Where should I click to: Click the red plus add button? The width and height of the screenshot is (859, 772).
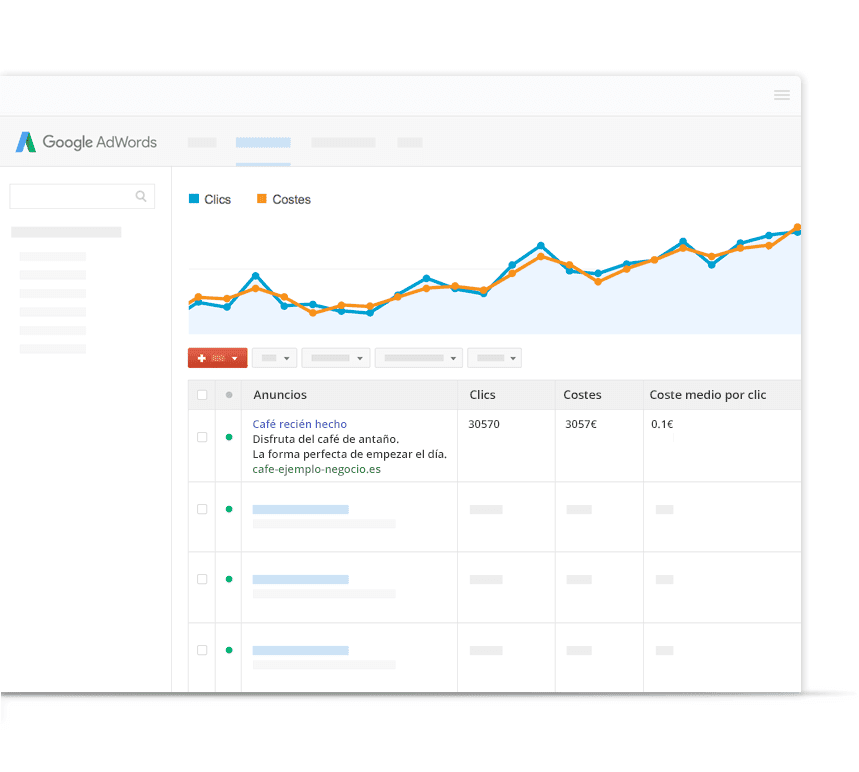[x=217, y=358]
